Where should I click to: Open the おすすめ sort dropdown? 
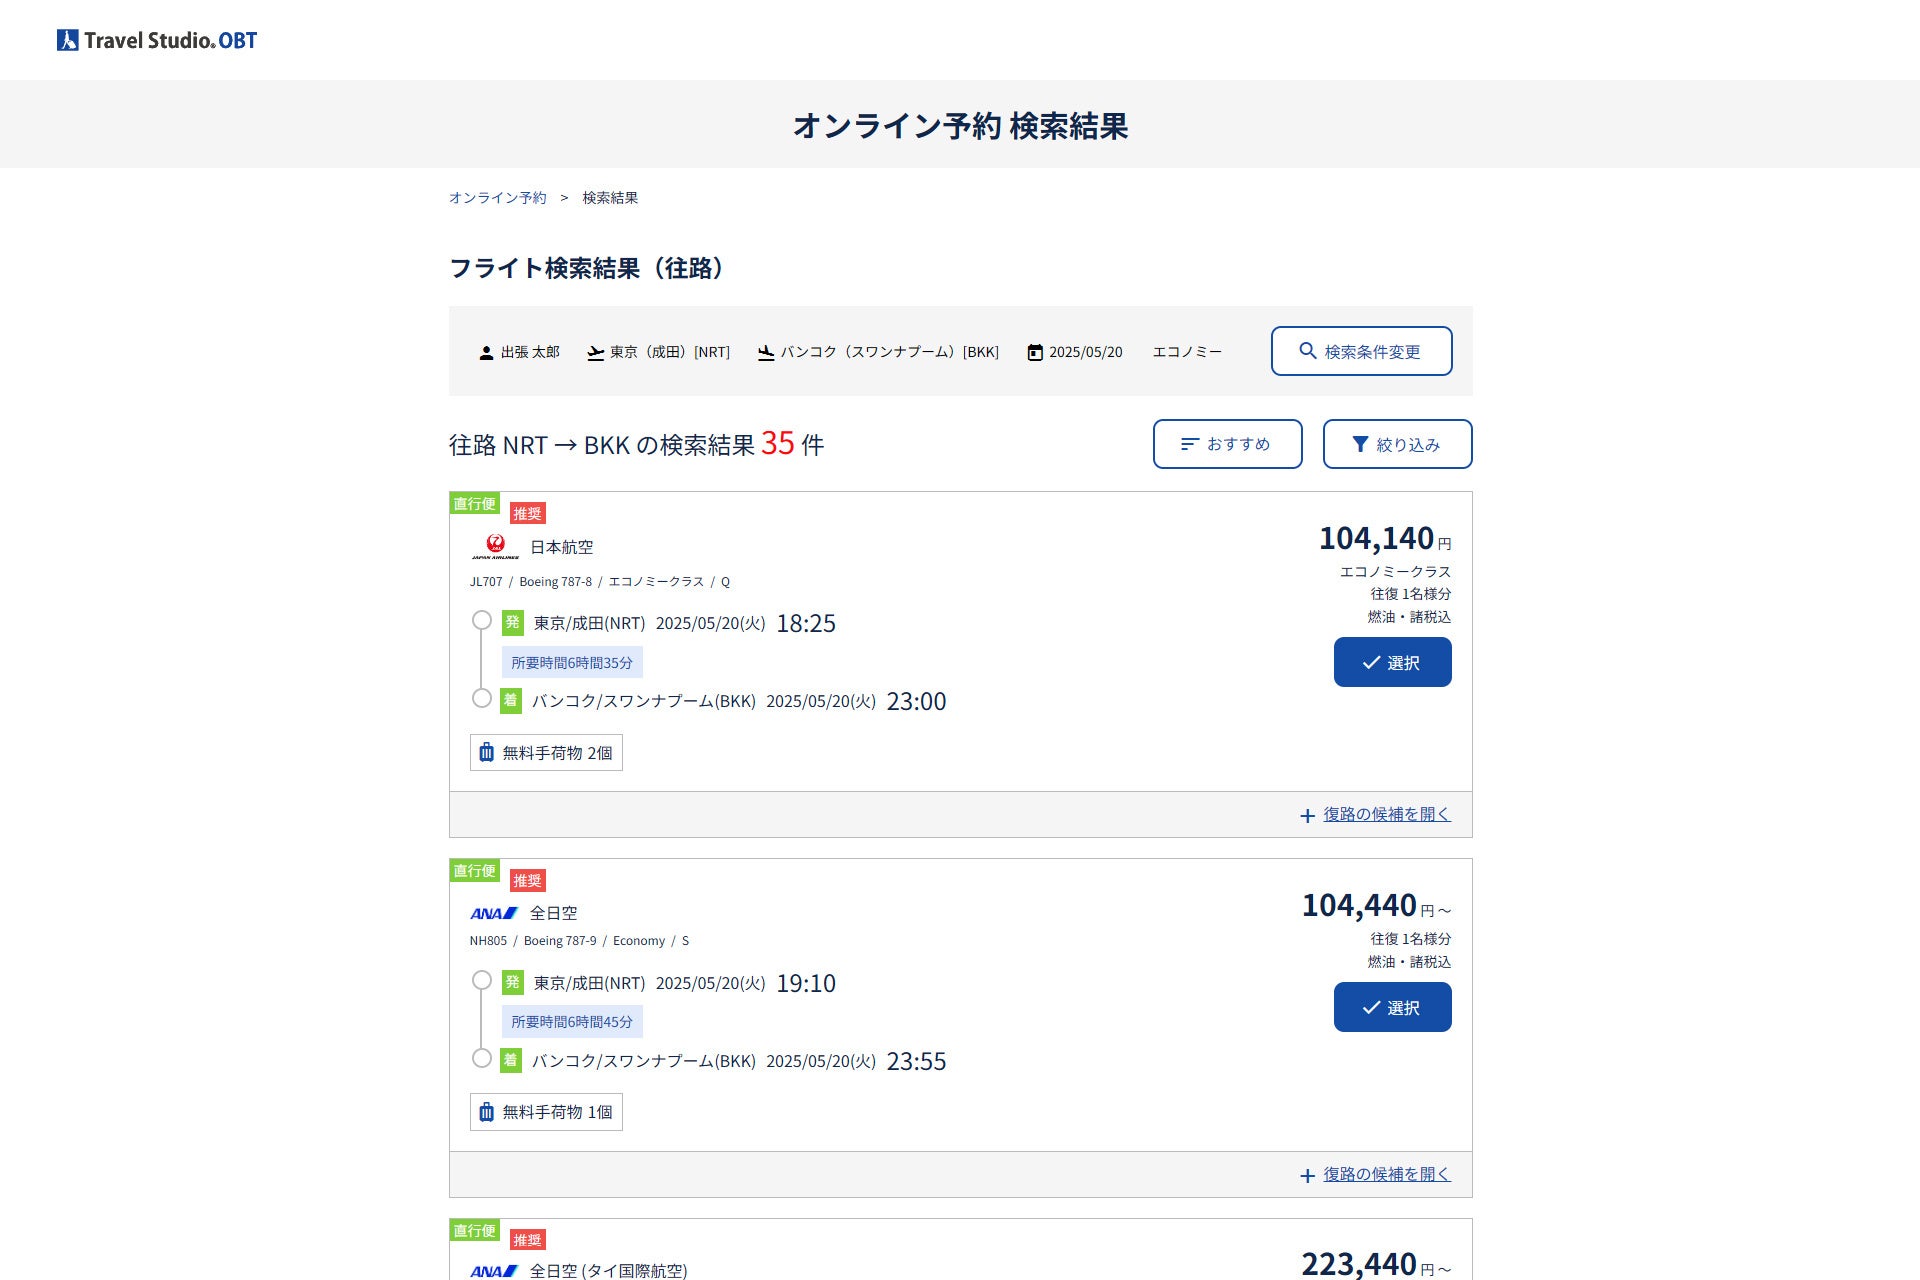(1227, 444)
